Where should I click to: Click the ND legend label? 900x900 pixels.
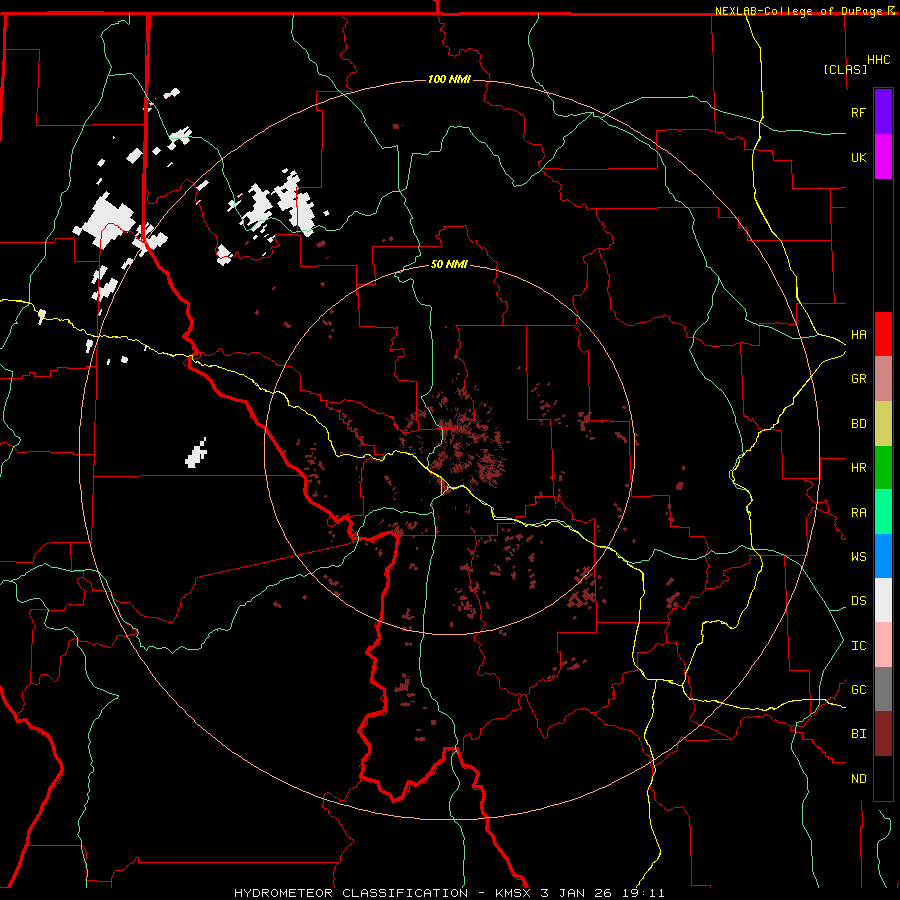(x=858, y=779)
